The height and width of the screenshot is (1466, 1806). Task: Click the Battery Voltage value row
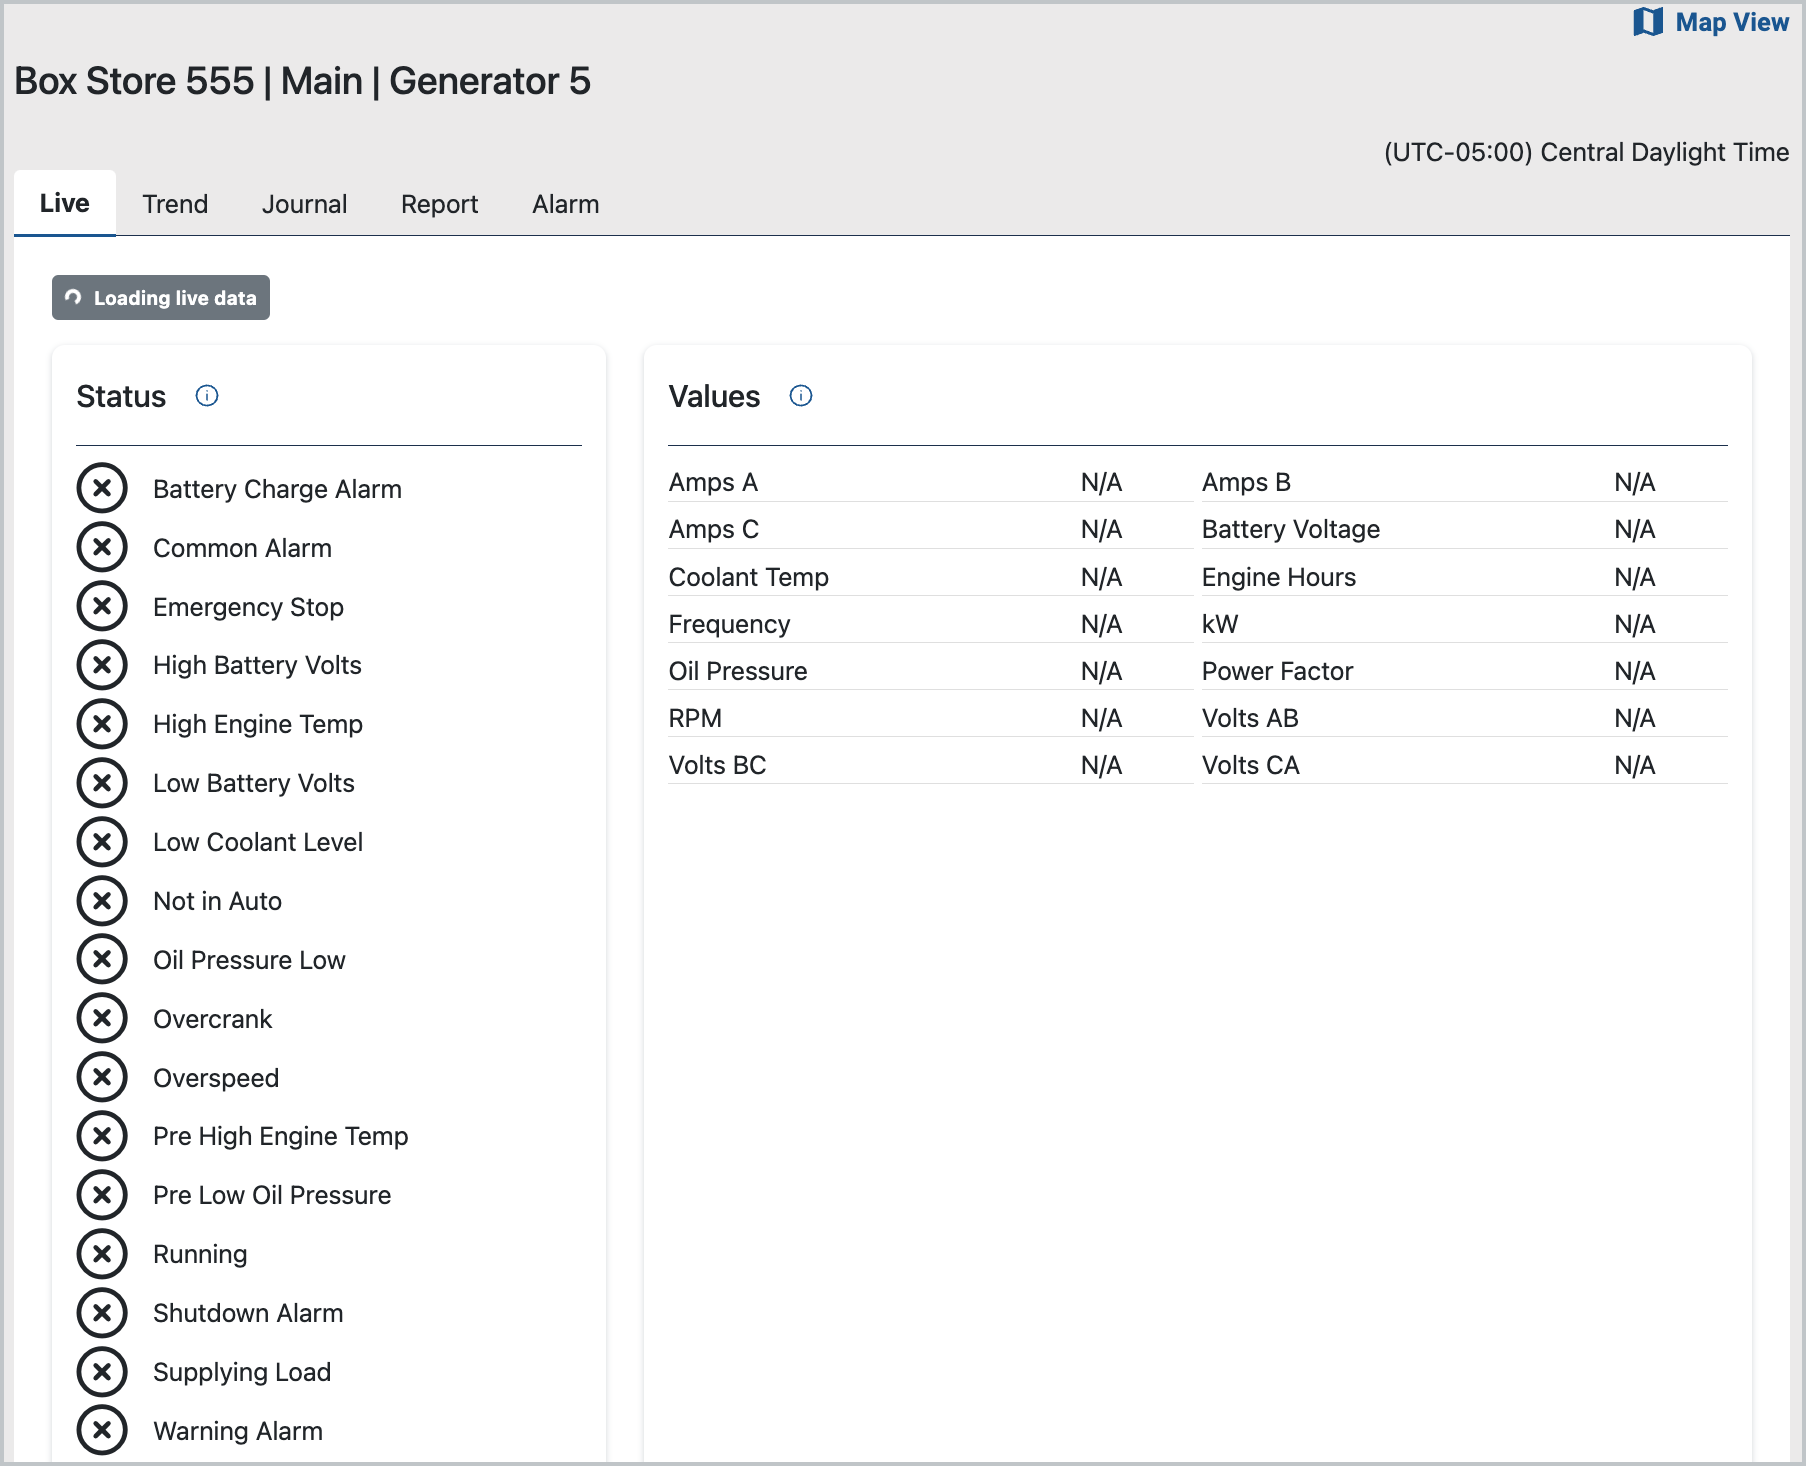click(1463, 529)
